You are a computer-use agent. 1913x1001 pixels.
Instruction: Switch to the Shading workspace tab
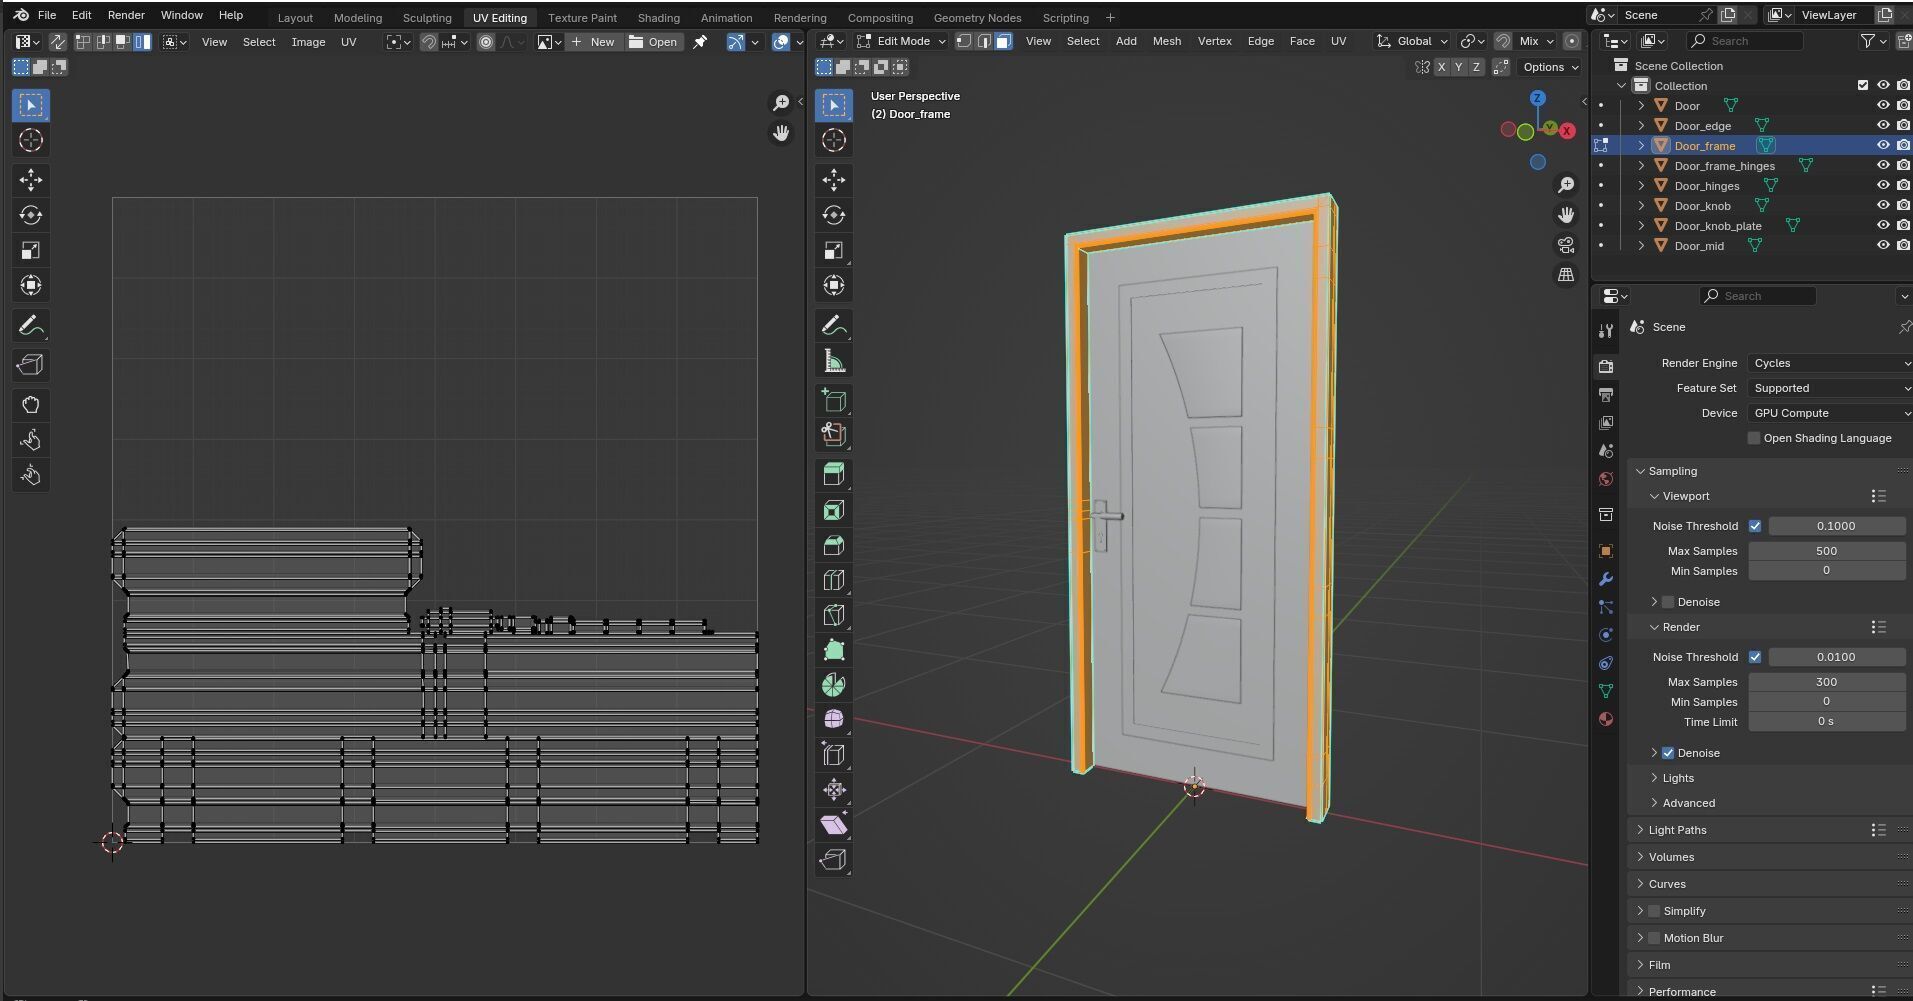[658, 18]
